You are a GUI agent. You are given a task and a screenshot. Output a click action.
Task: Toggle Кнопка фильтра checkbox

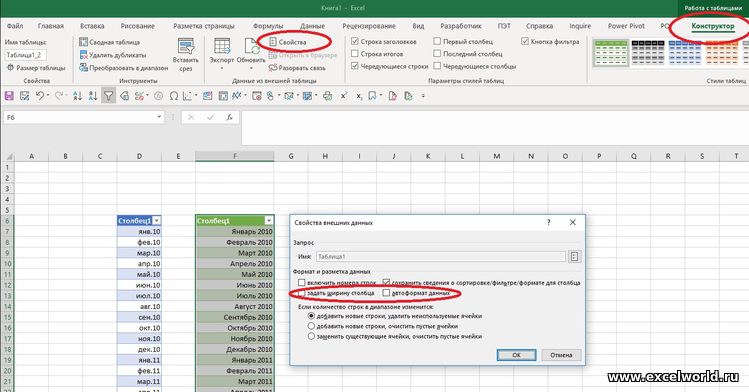(525, 41)
